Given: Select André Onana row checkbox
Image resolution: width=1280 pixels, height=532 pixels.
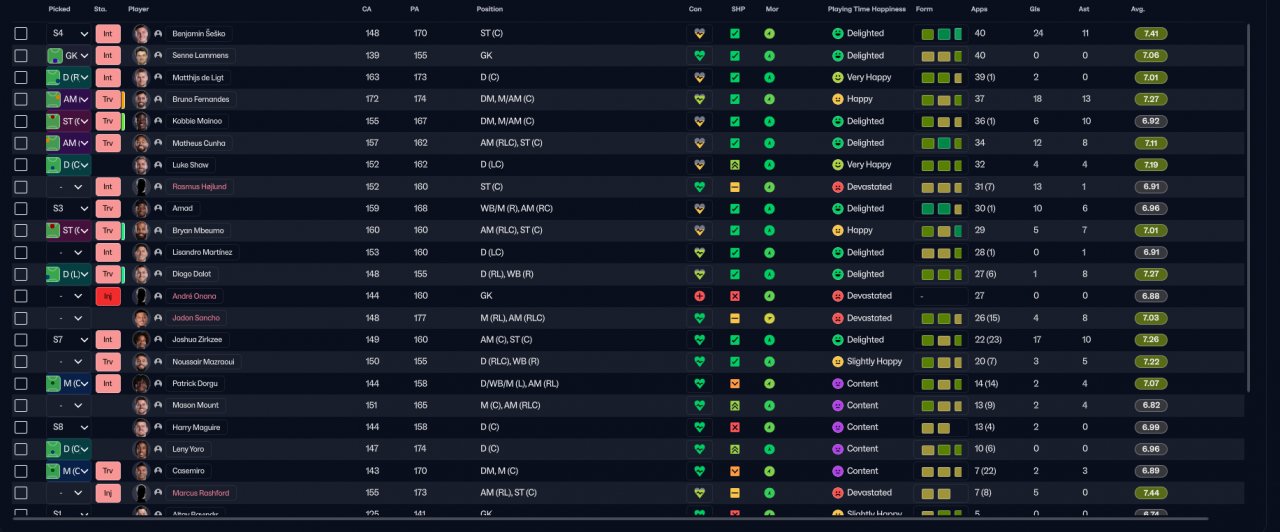Looking at the screenshot, I should coord(21,296).
